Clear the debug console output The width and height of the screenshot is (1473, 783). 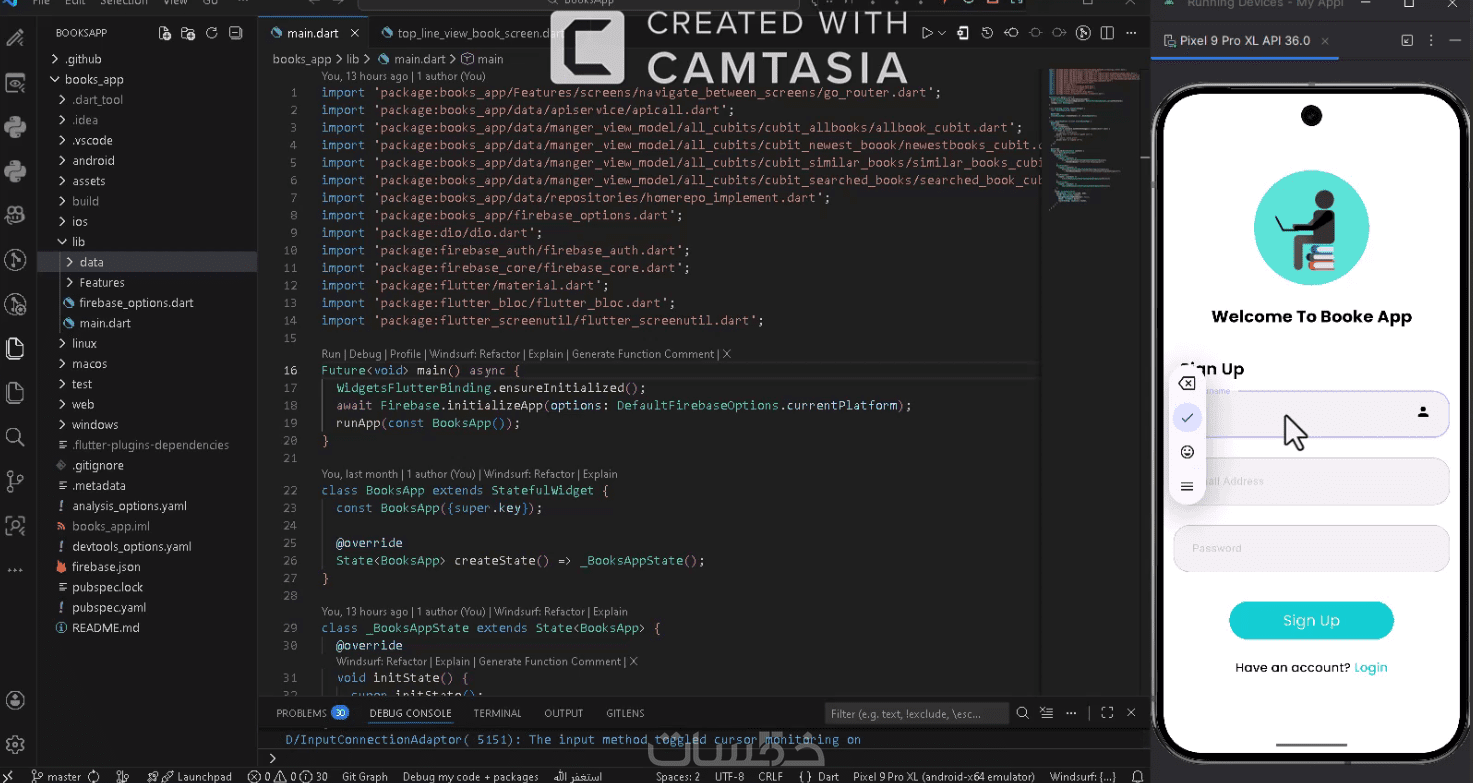[1046, 713]
